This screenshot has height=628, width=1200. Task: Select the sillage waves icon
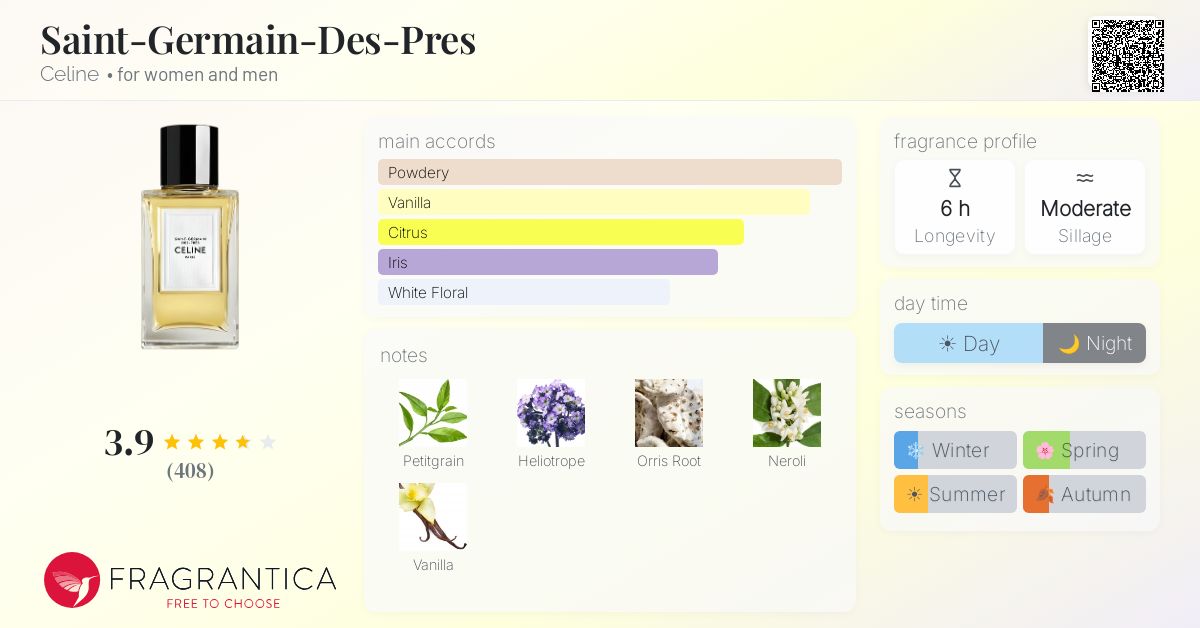tap(1085, 179)
